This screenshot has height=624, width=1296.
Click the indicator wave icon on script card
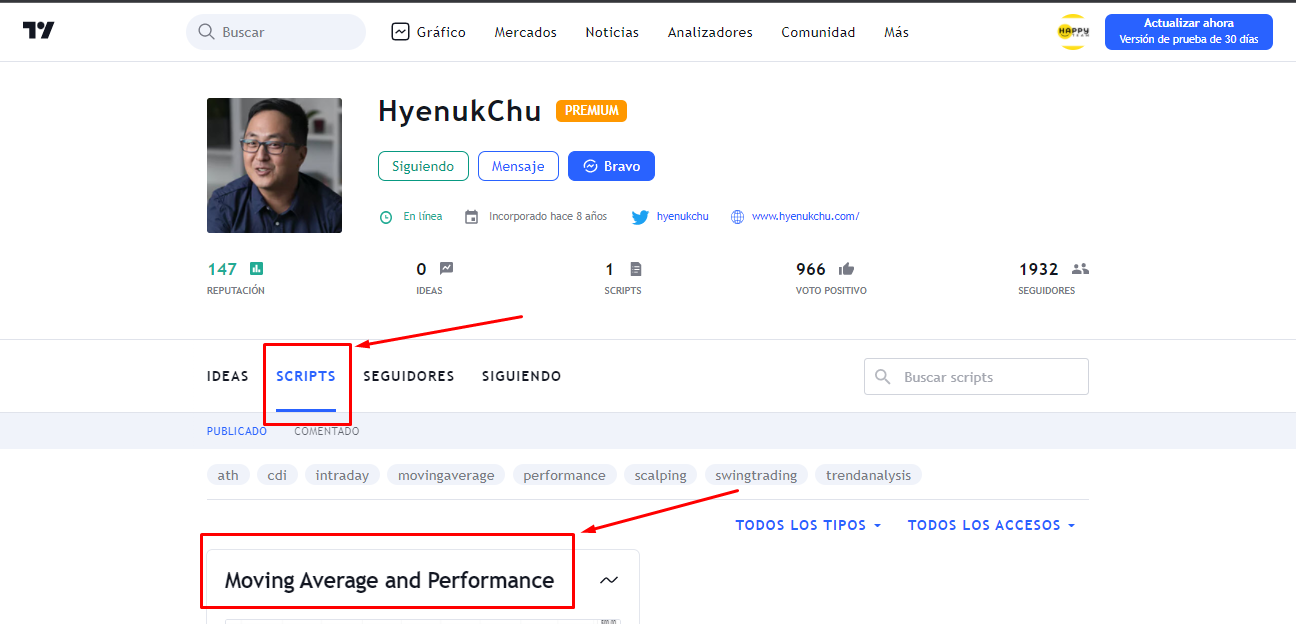point(608,580)
